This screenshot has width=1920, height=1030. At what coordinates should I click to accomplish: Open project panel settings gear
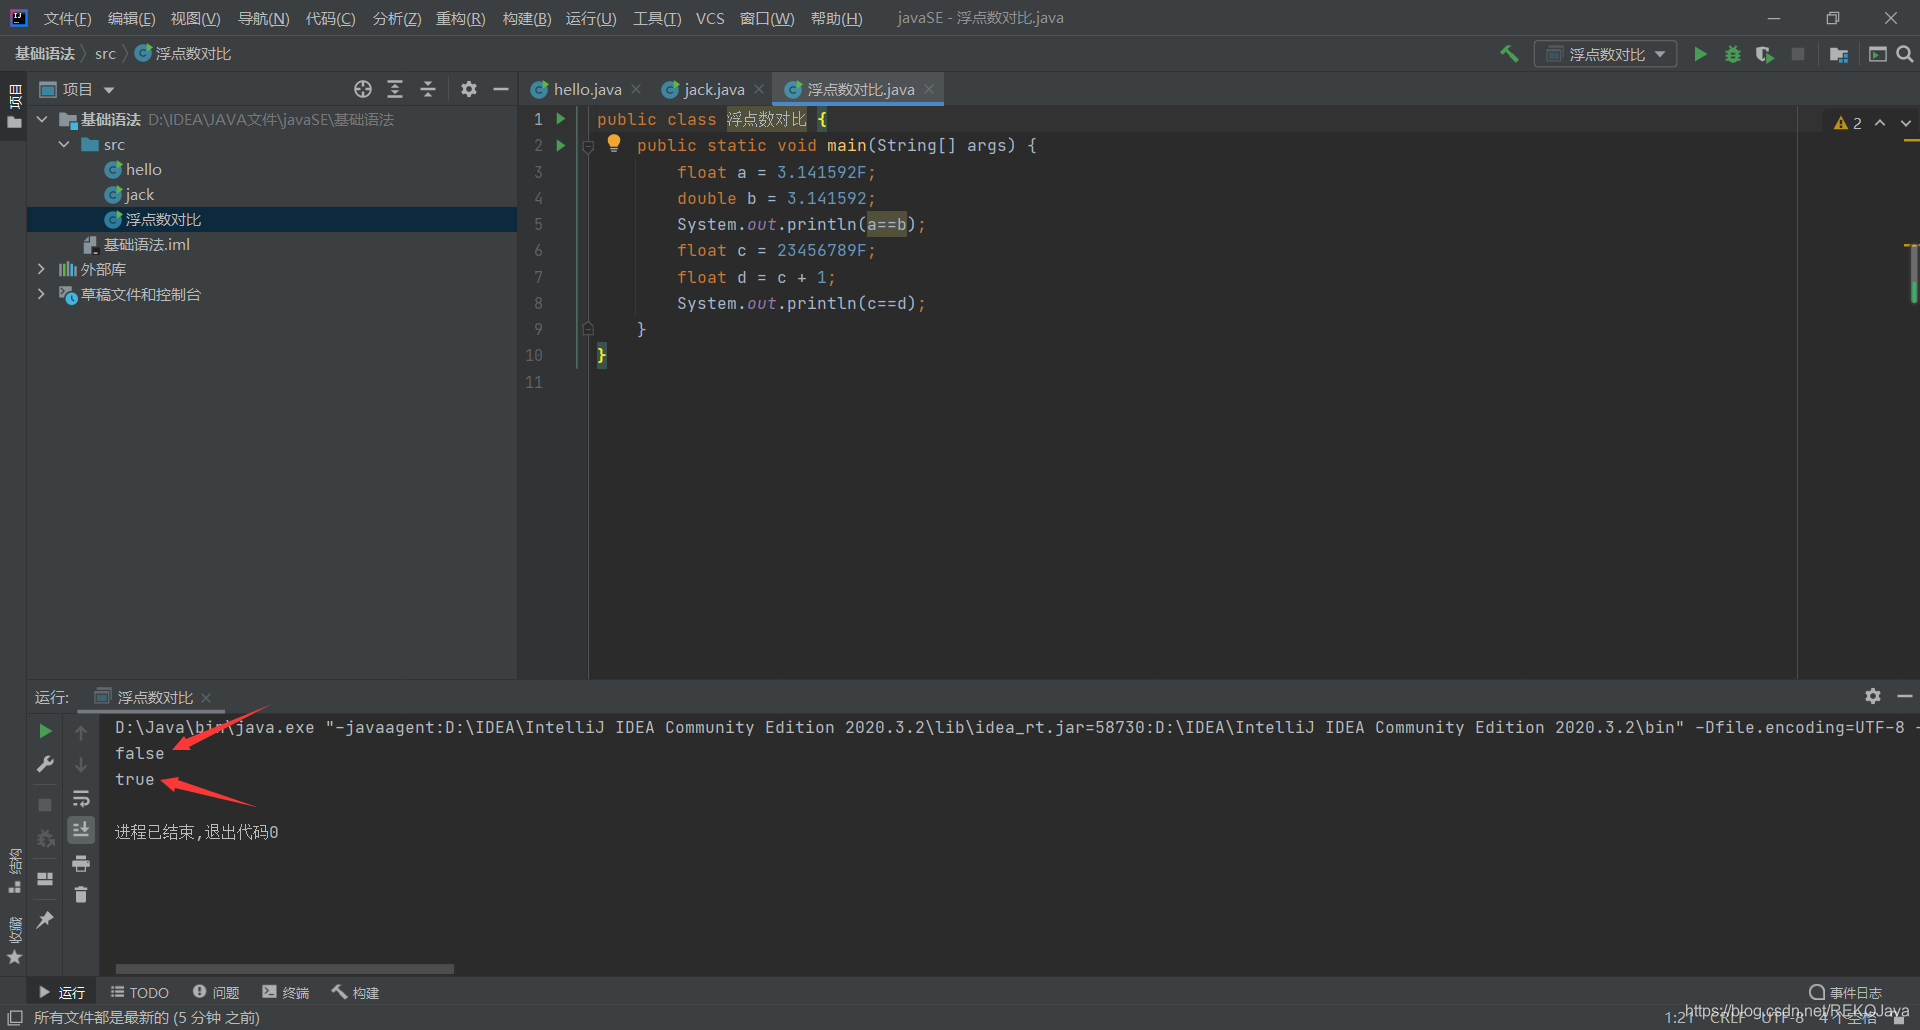pos(469,89)
